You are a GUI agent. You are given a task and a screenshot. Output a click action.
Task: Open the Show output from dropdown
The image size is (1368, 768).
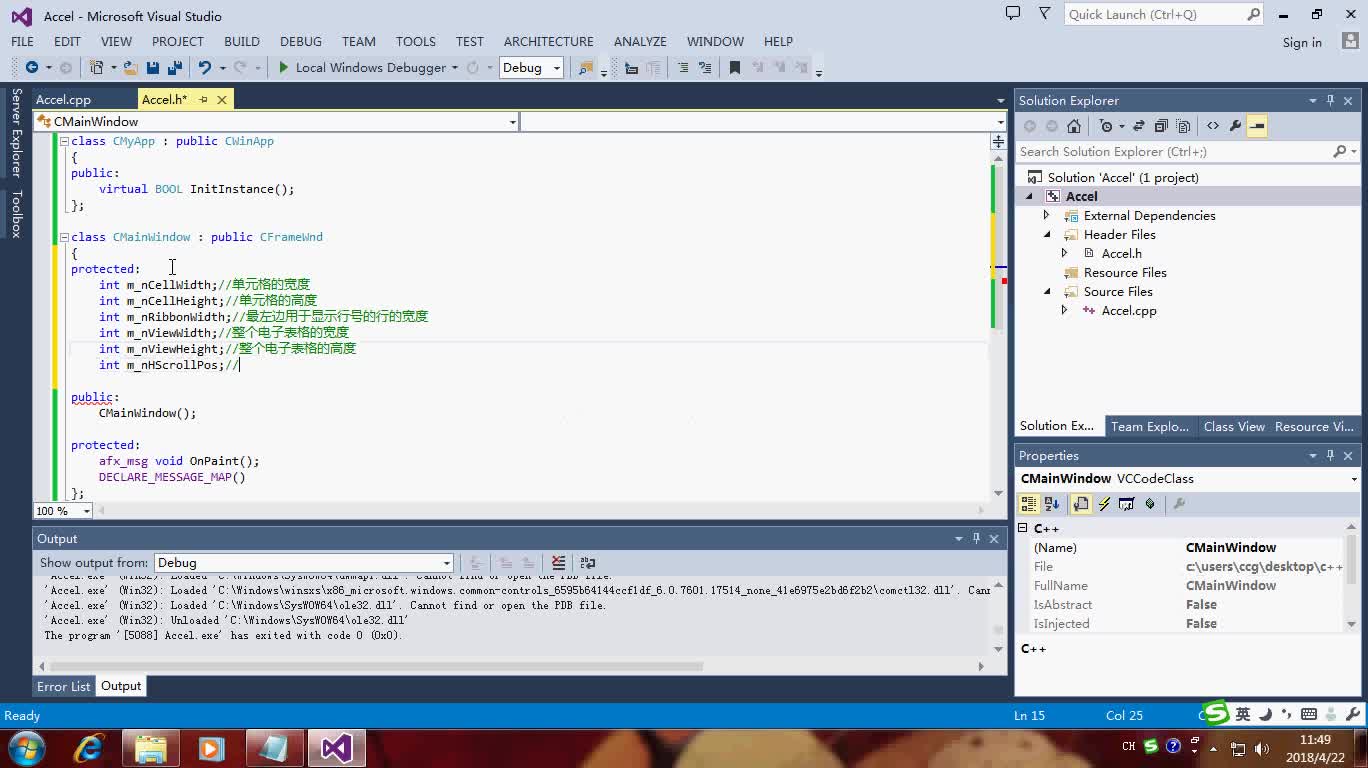447,562
